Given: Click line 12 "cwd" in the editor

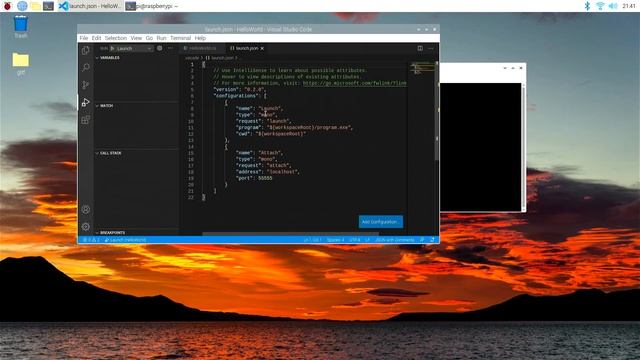Looking at the screenshot, I should [271, 134].
